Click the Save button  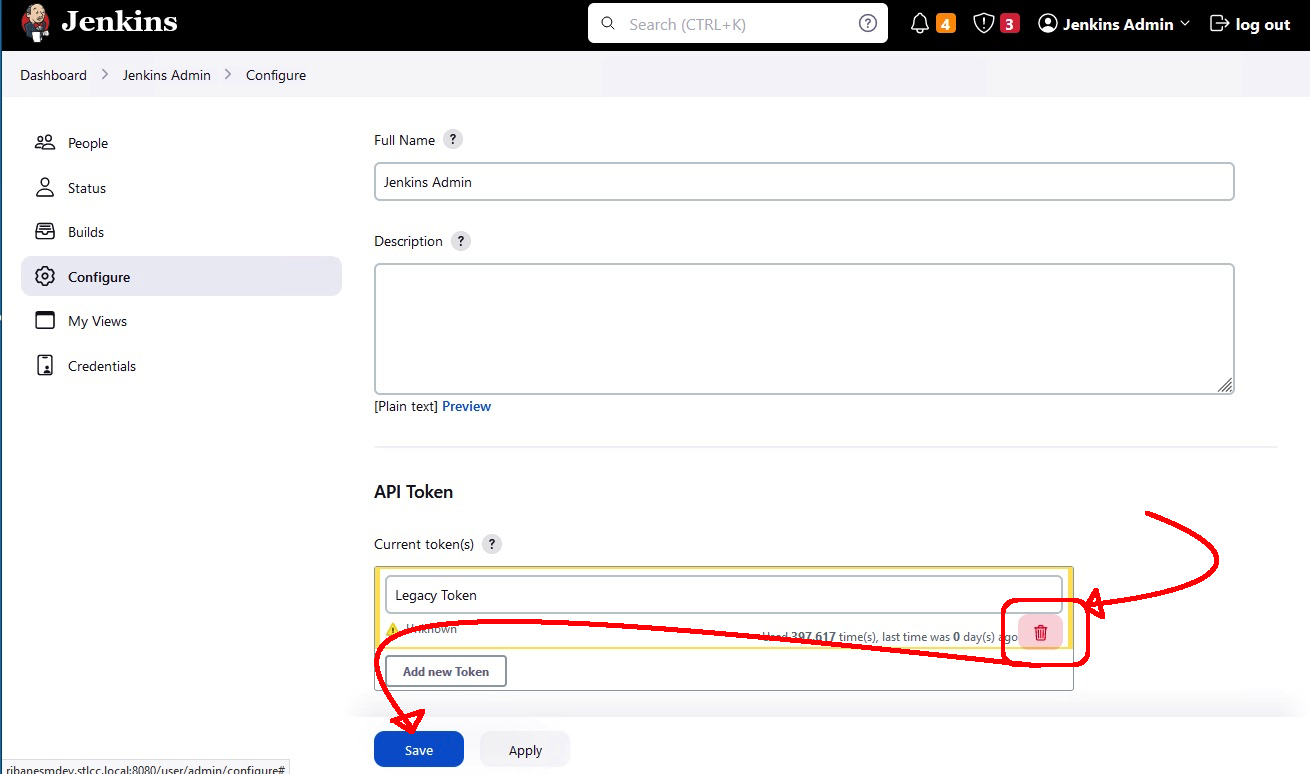click(419, 749)
